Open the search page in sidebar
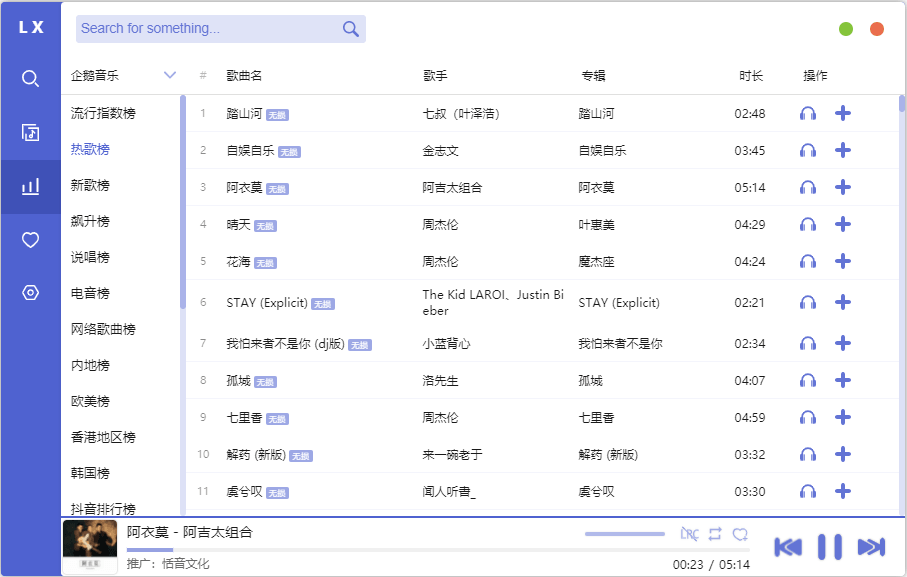Viewport: 907px width, 577px height. [30, 78]
